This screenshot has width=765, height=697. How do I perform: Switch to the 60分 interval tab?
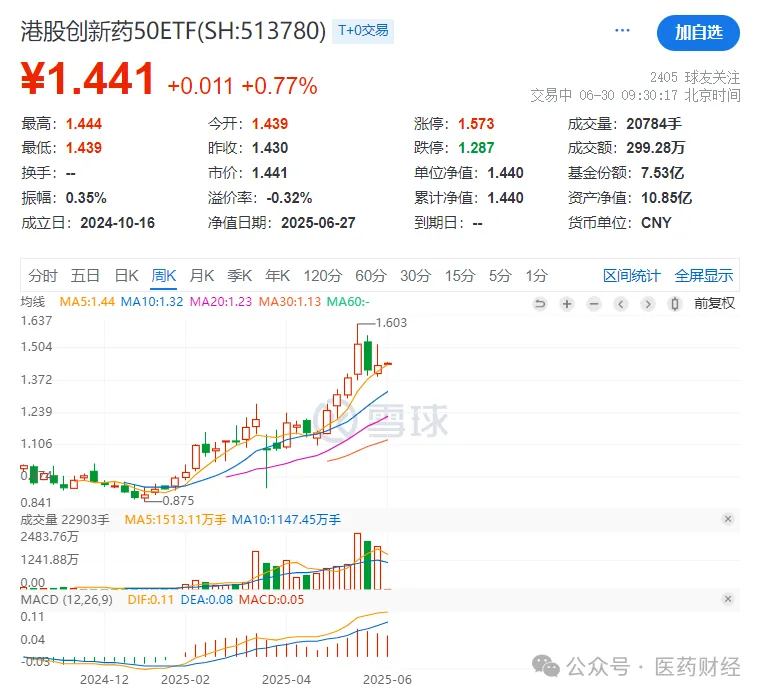(x=370, y=275)
